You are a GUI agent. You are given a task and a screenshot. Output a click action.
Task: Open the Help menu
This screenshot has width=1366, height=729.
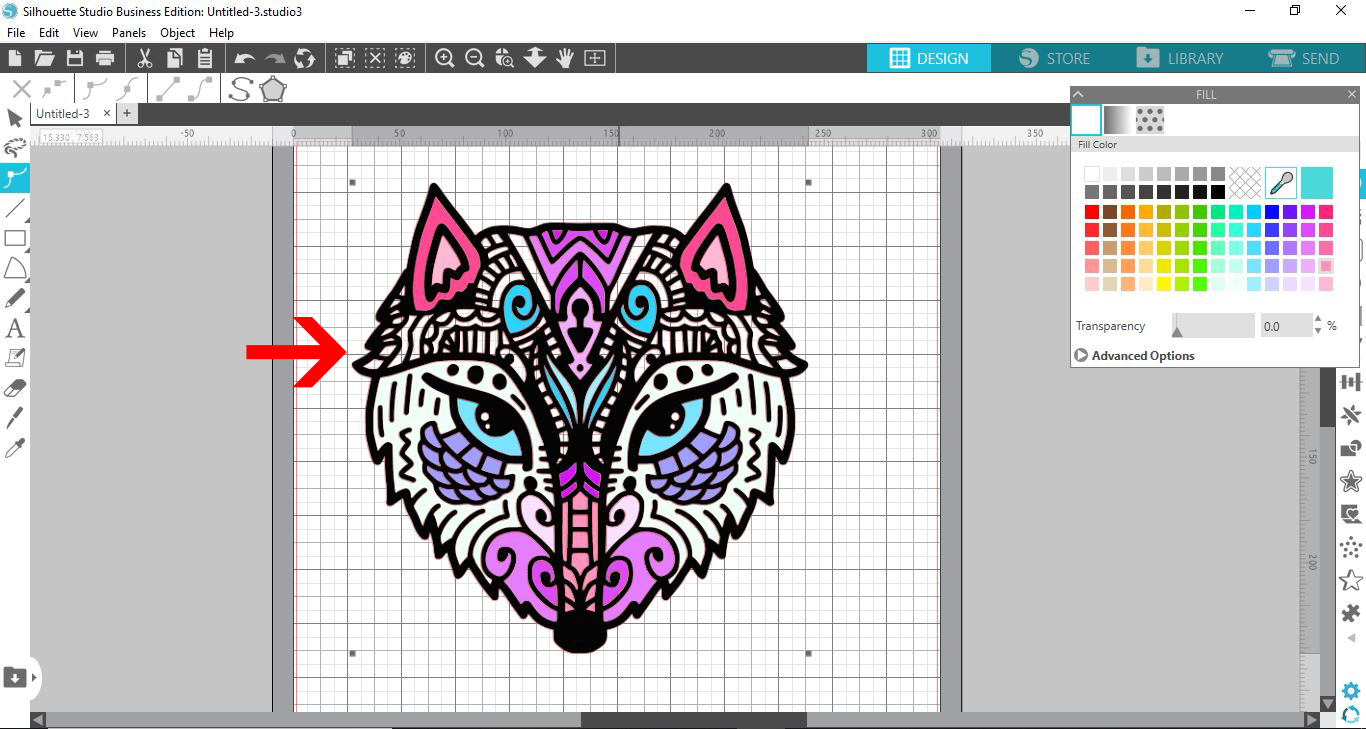[x=221, y=33]
